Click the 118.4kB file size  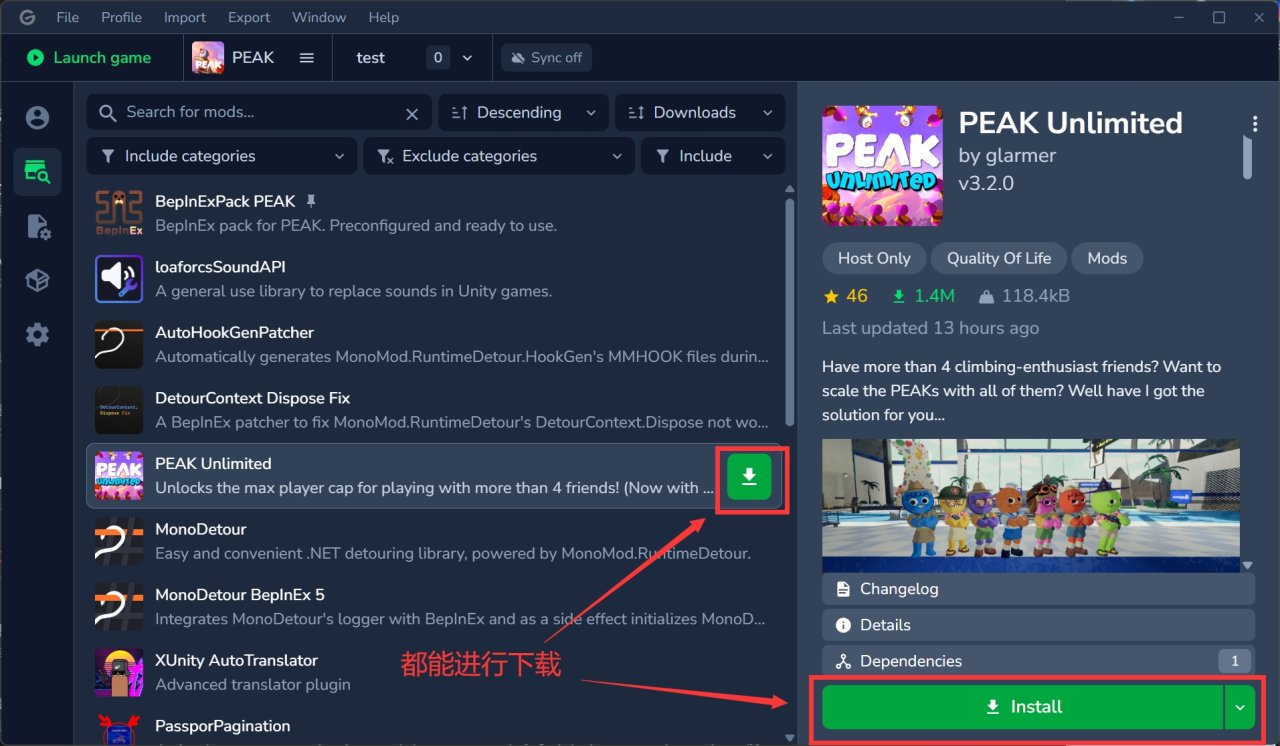(x=1024, y=296)
